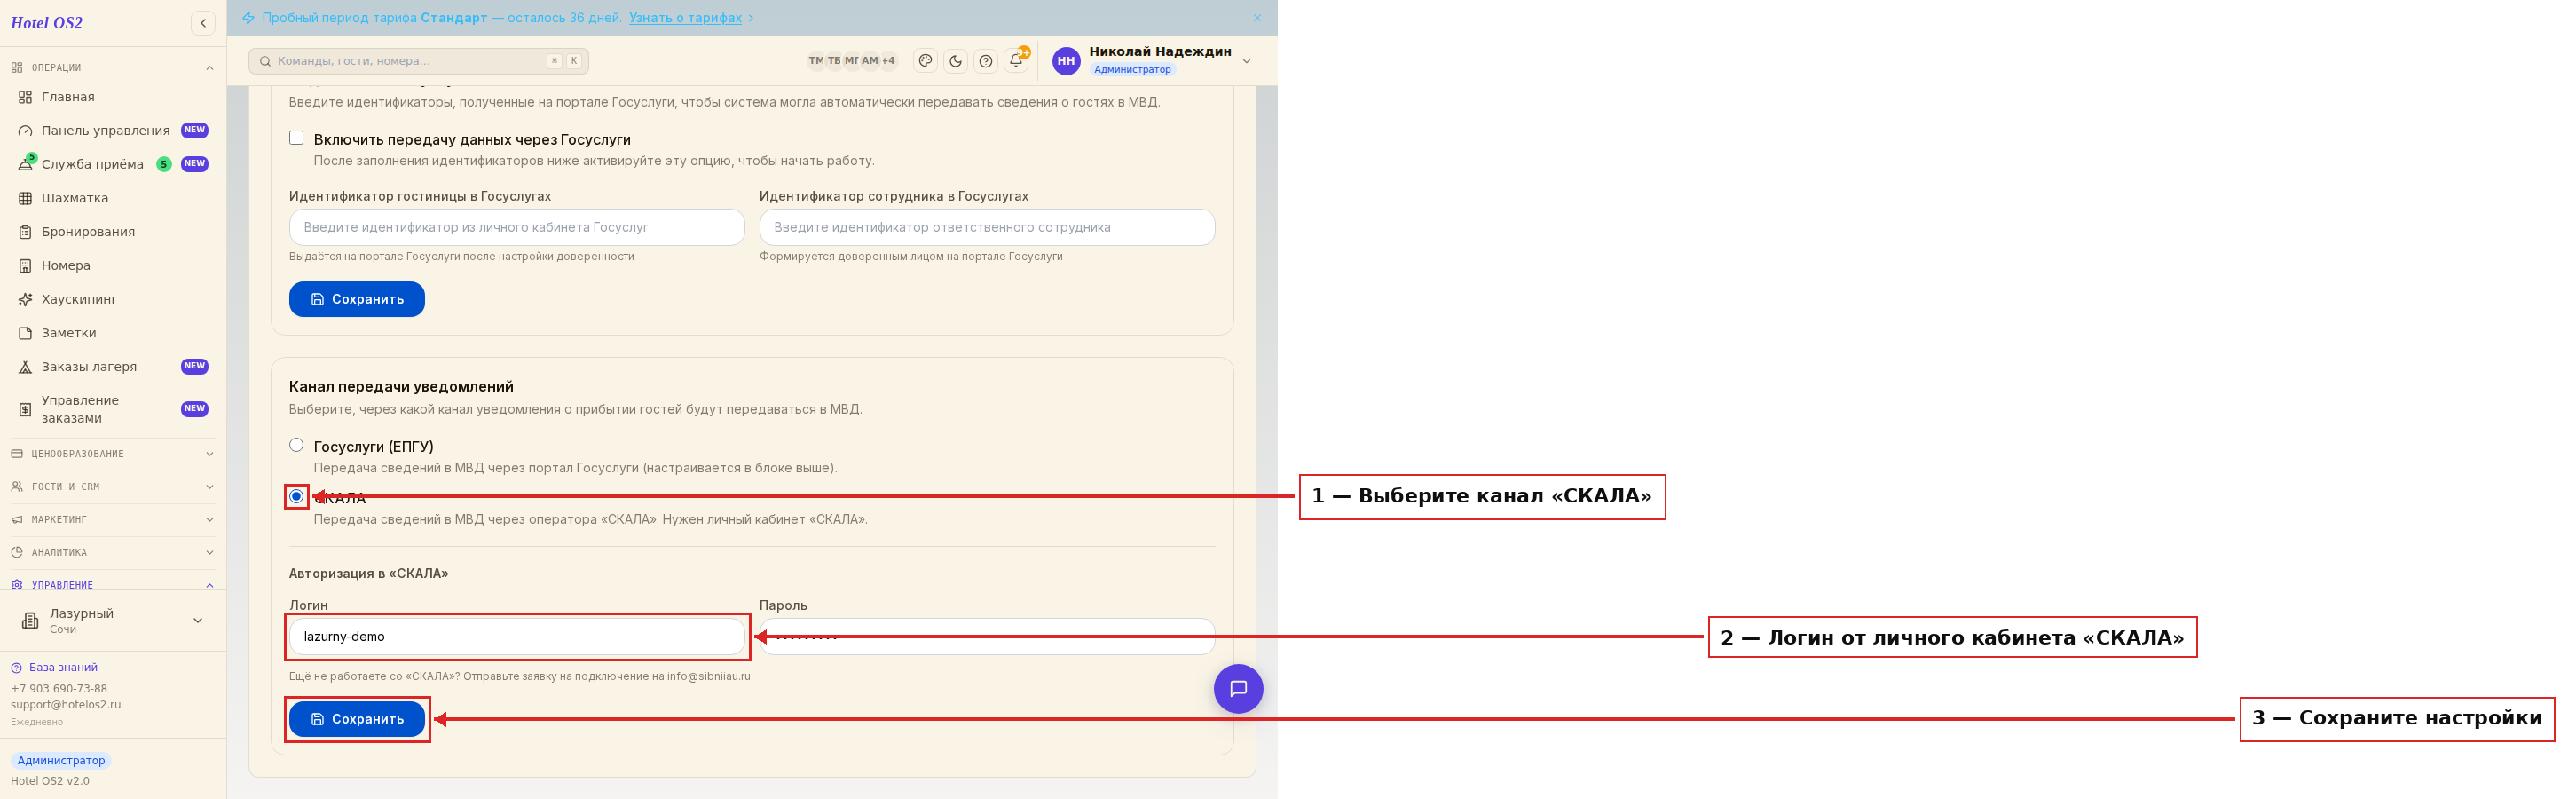Open Хаускипинг page
The height and width of the screenshot is (799, 2576).
[113, 299]
